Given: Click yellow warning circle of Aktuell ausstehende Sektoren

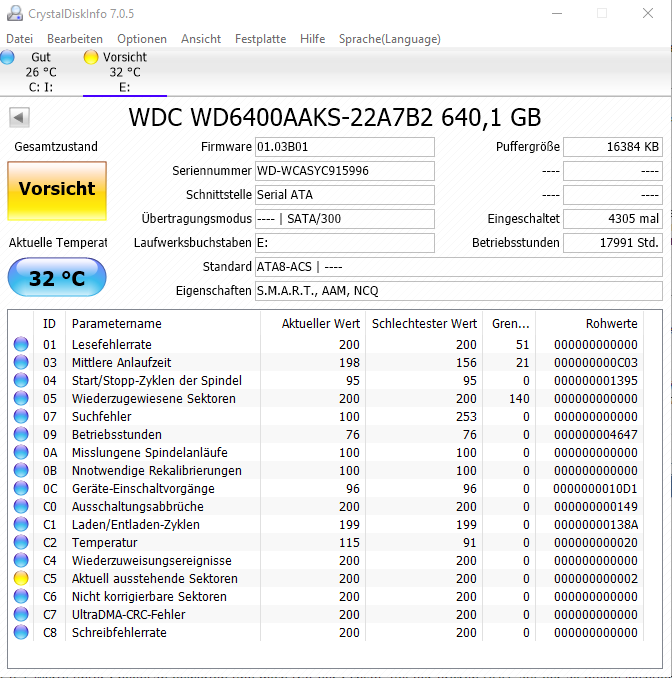Looking at the screenshot, I should pos(21,578).
